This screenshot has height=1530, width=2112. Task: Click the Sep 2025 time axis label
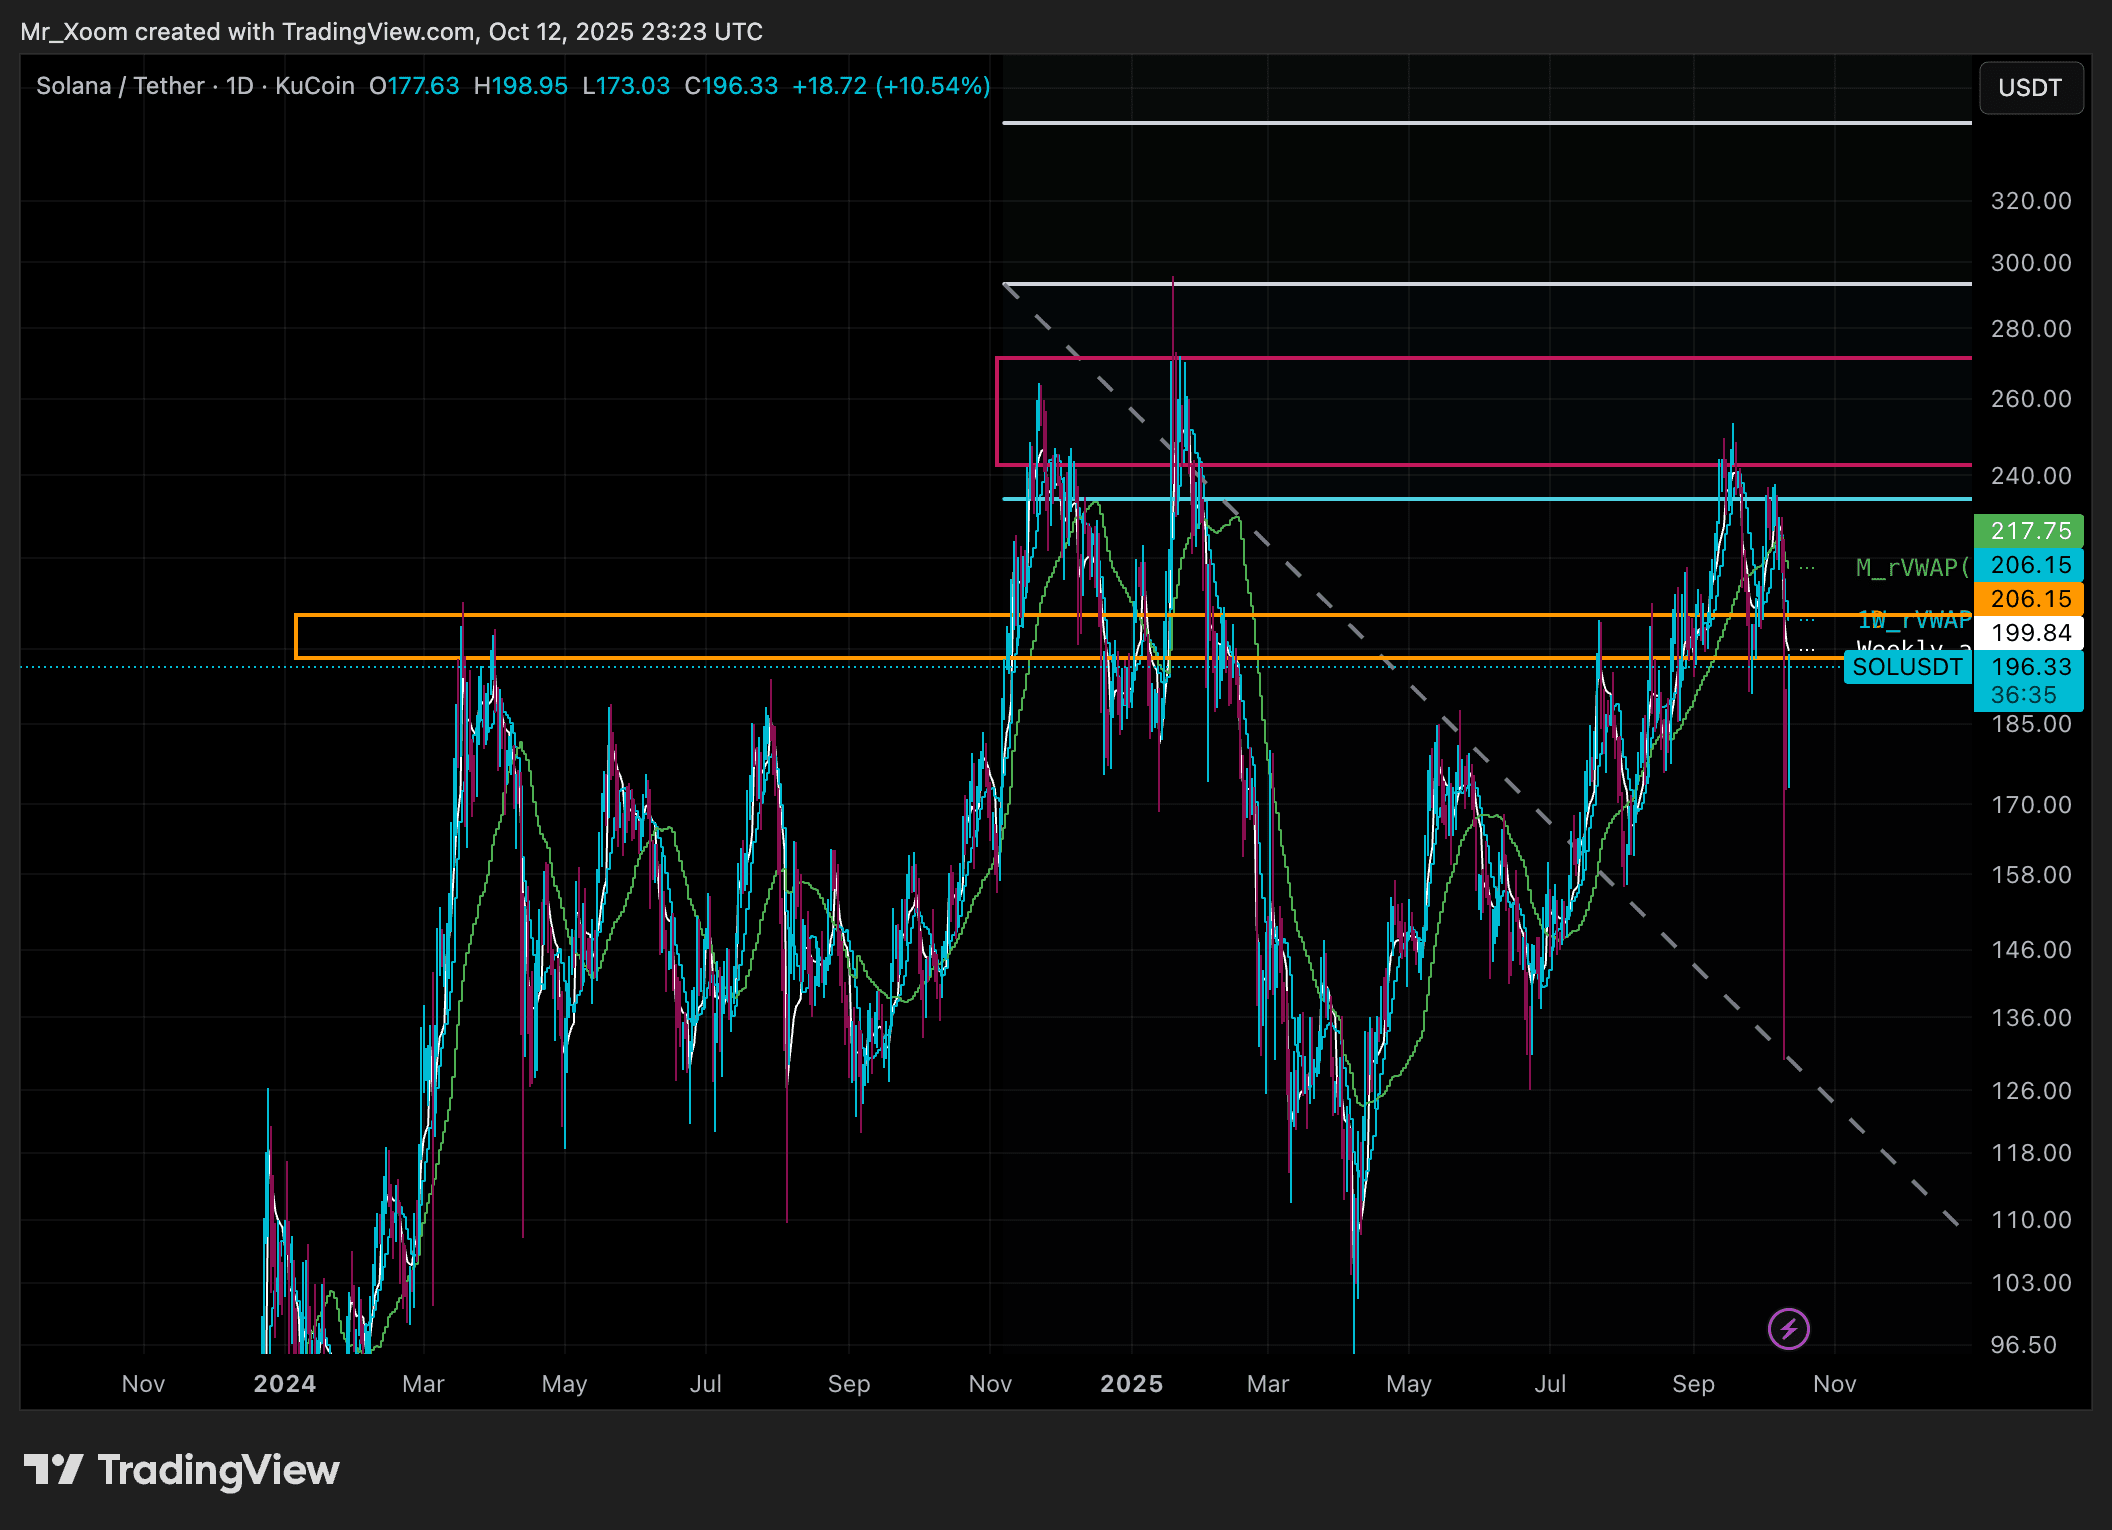click(x=1692, y=1384)
